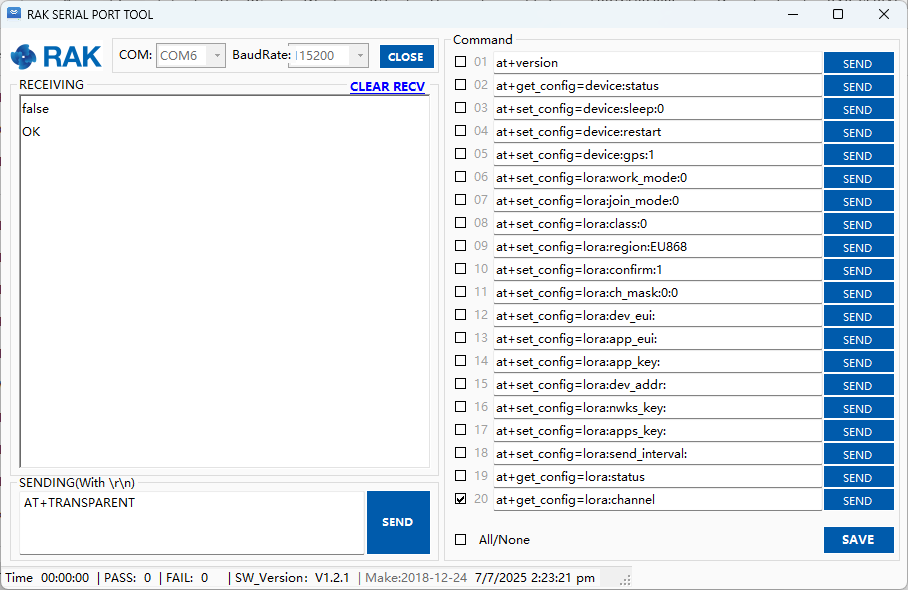Image resolution: width=908 pixels, height=590 pixels.
Task: Click the CLEAR RECV link
Action: [387, 87]
